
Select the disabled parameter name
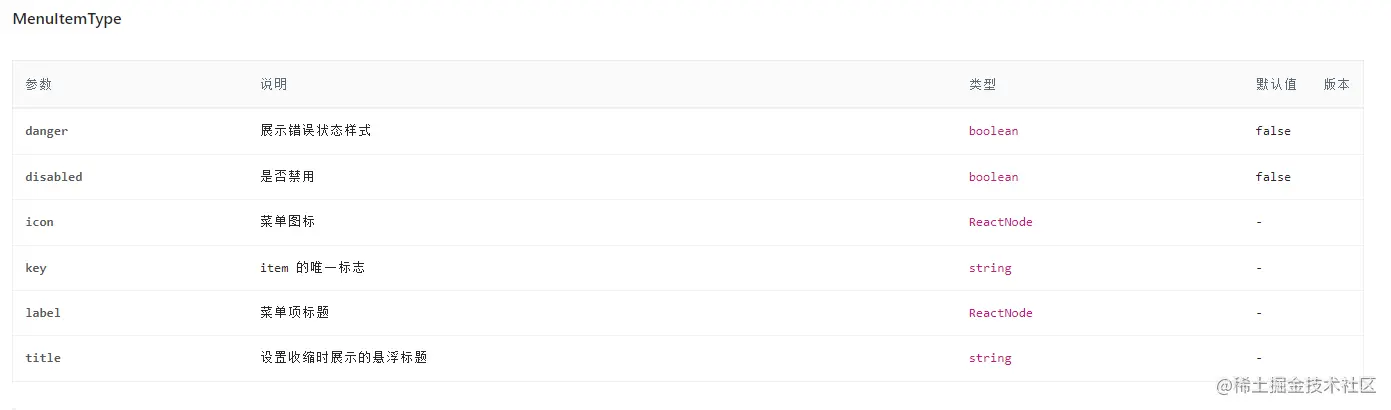point(54,177)
